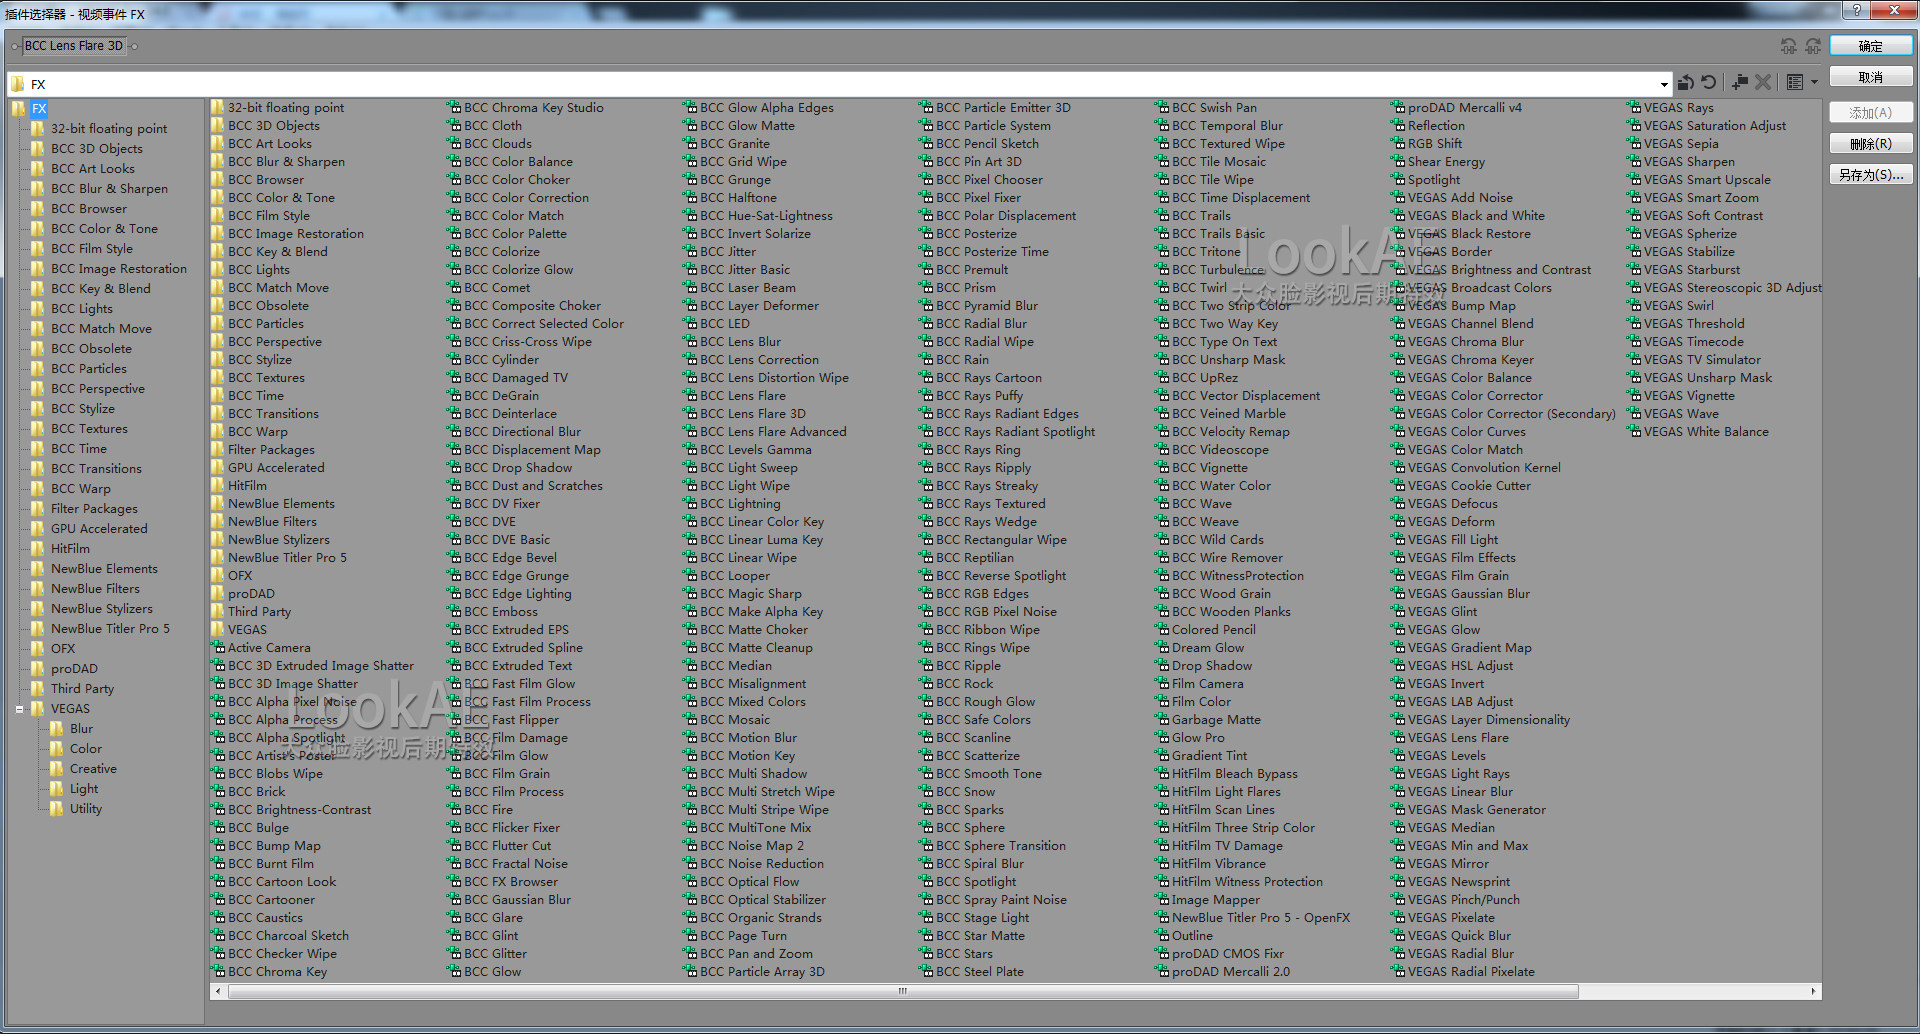
Task: Go up one folder level icon
Action: [x=1685, y=83]
